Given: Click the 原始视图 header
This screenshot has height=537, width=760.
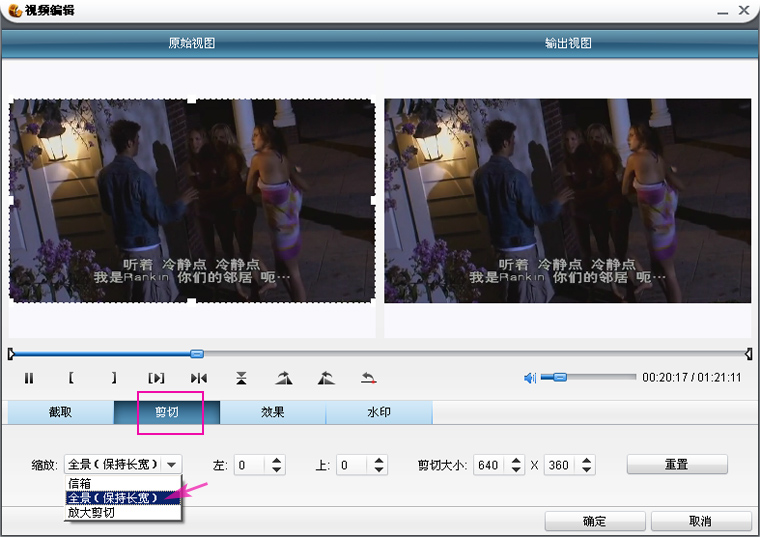Looking at the screenshot, I should [x=192, y=43].
